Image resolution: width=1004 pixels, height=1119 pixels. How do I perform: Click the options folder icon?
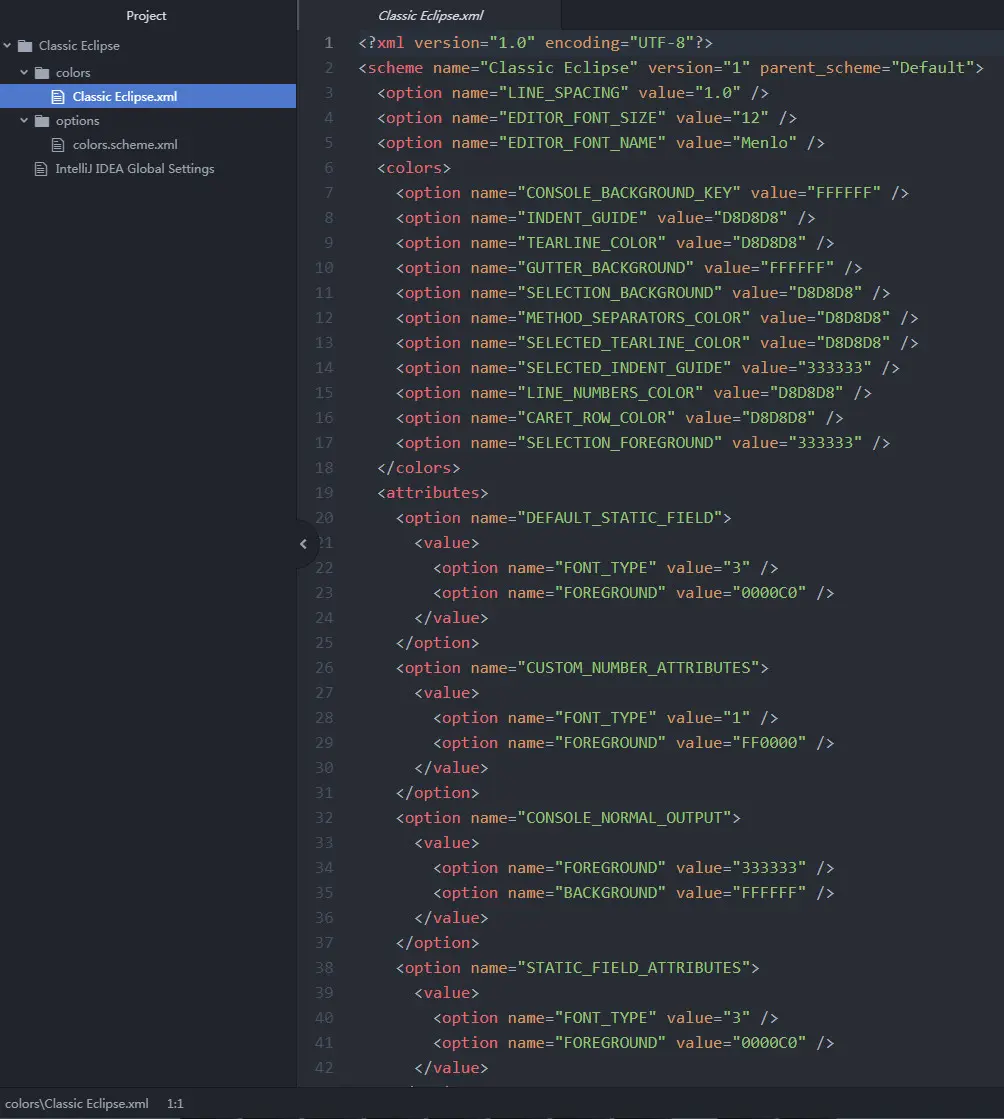43,121
